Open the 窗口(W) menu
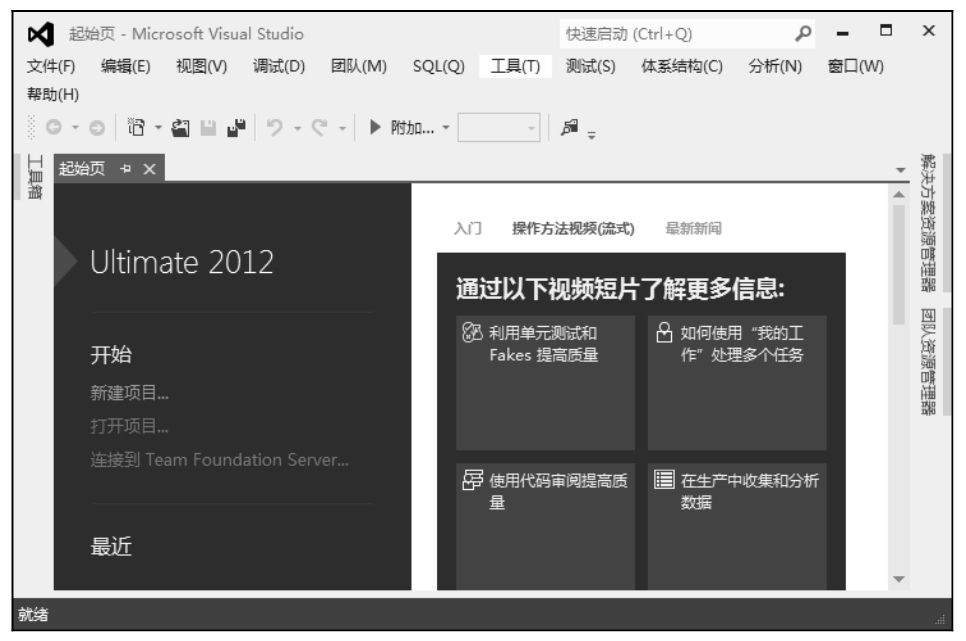The width and height of the screenshot is (966, 641). (x=855, y=66)
